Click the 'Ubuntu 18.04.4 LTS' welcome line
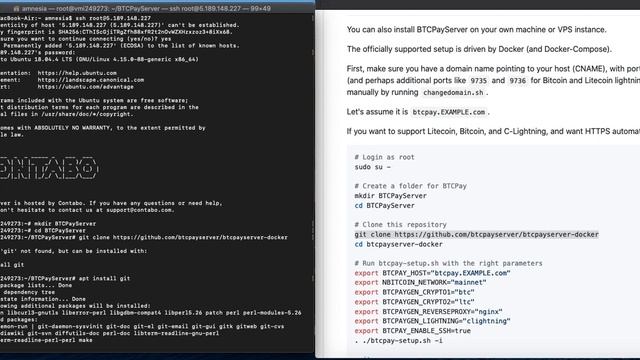 coord(99,60)
